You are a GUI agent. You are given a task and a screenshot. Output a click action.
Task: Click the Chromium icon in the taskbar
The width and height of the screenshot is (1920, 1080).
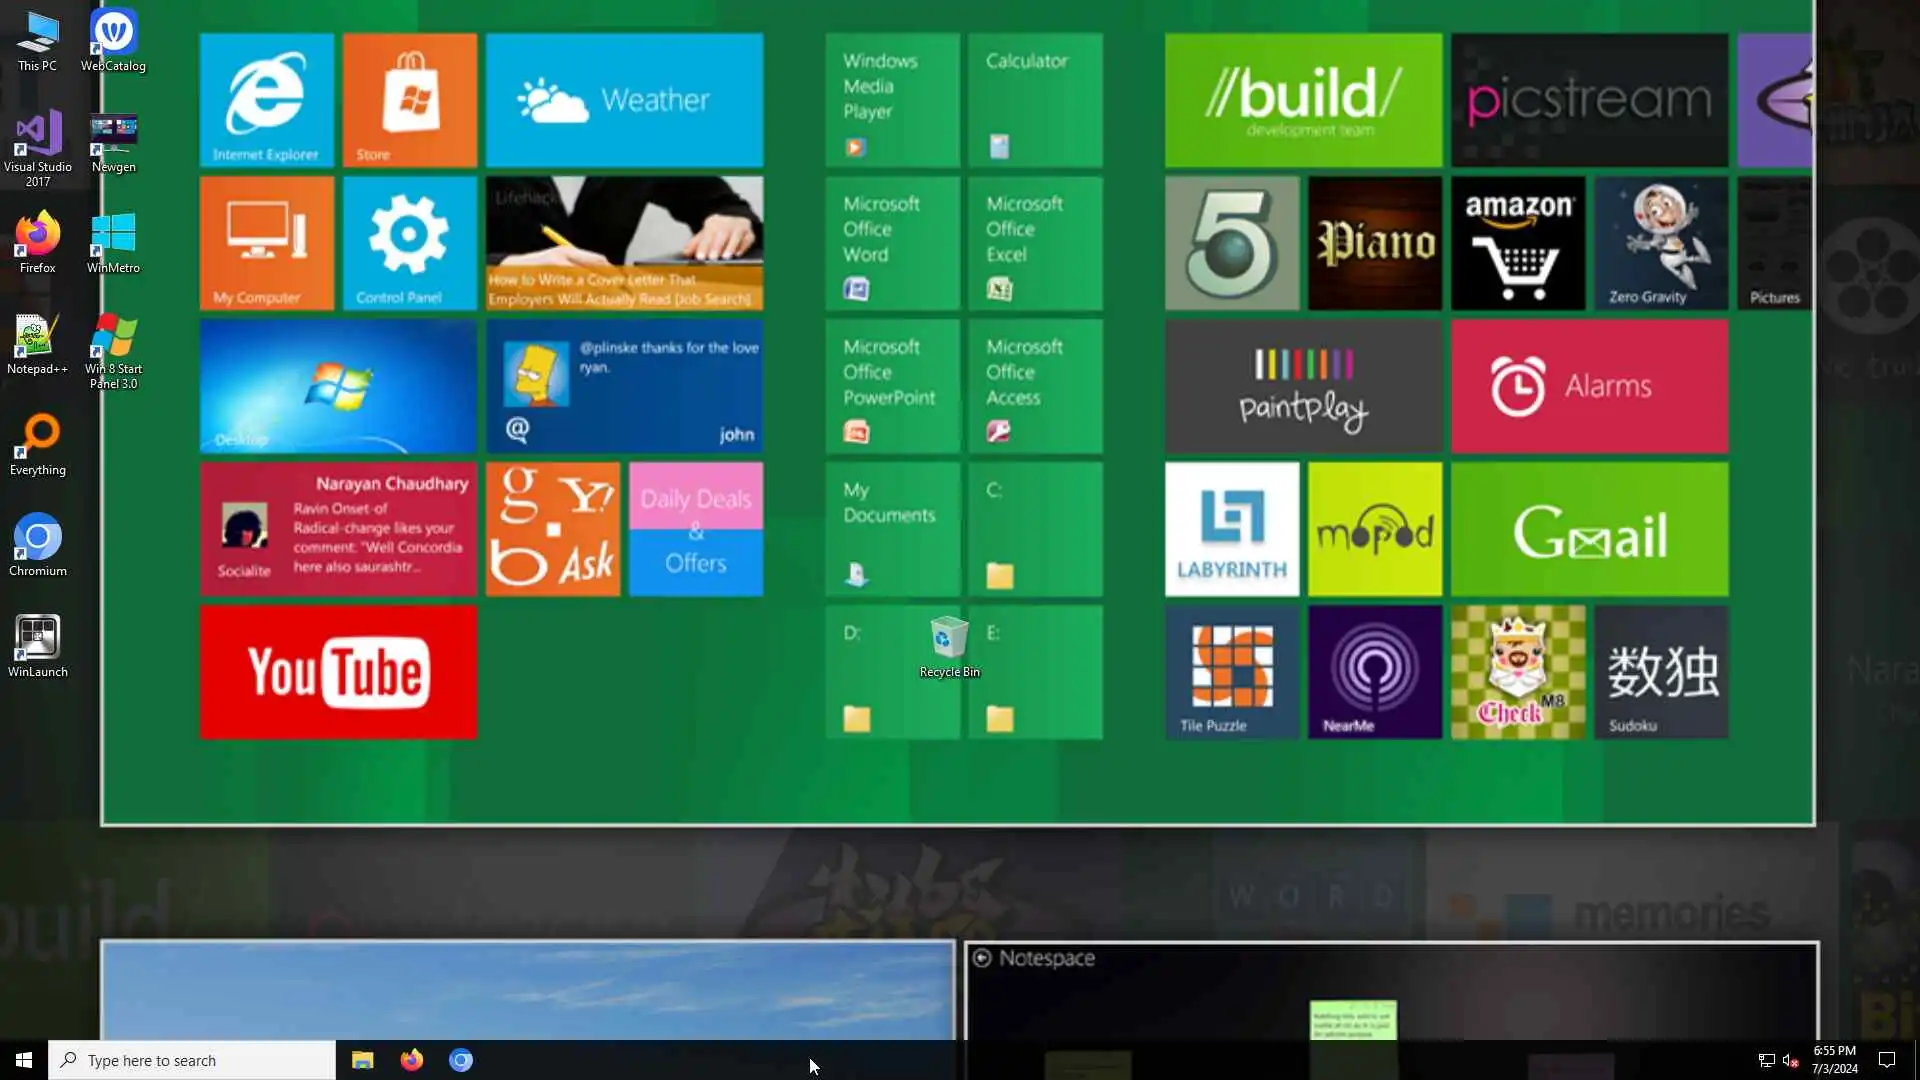[460, 1060]
